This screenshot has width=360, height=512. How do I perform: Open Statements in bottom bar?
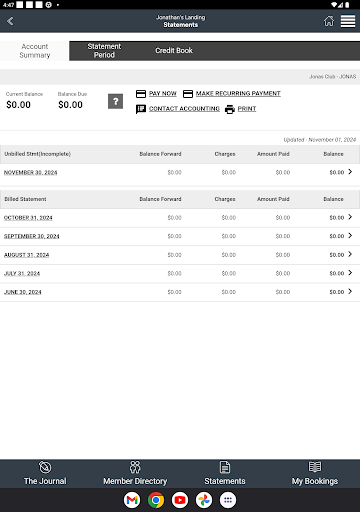click(225, 474)
